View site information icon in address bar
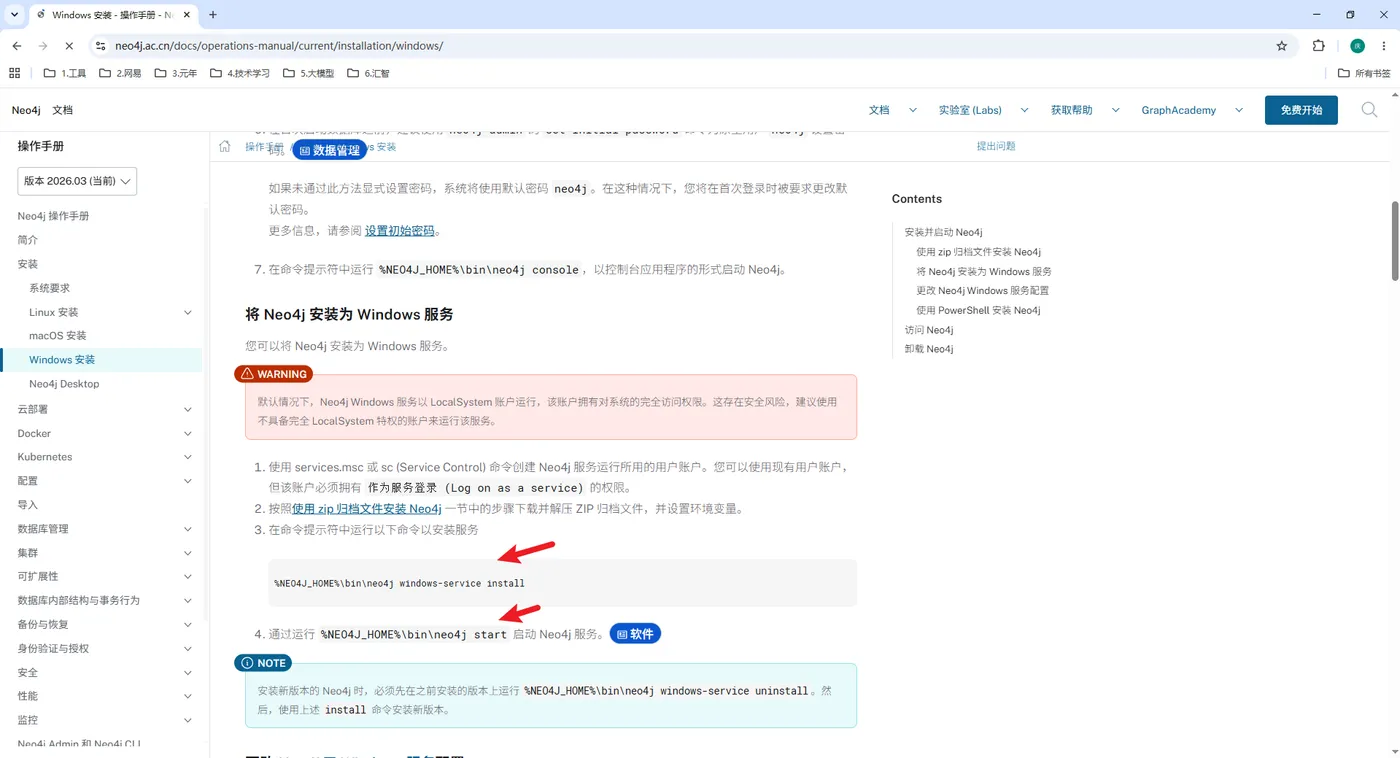 click(x=100, y=46)
